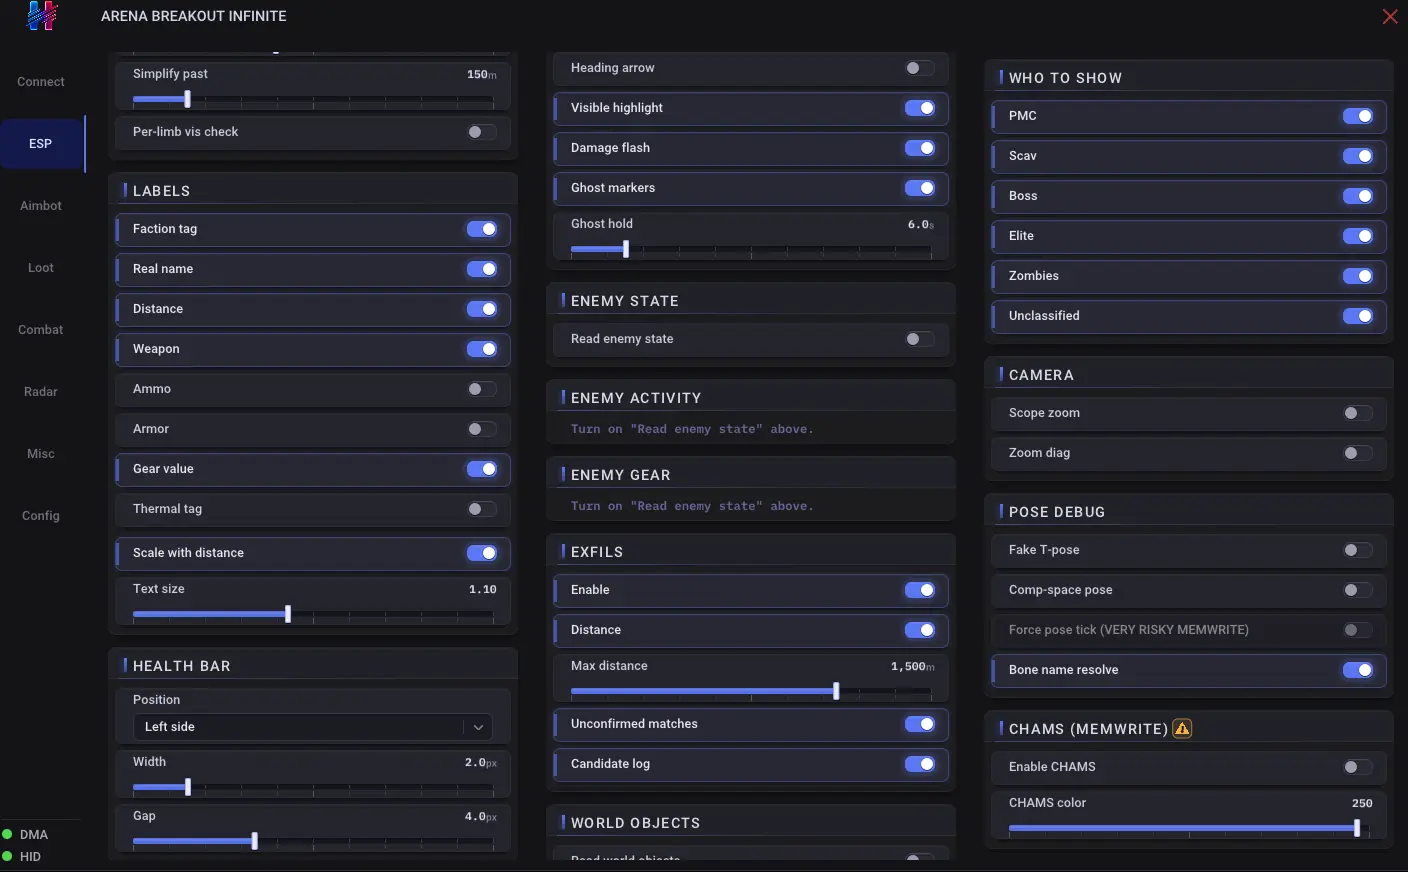Enable the Thermal tag toggle

point(482,509)
